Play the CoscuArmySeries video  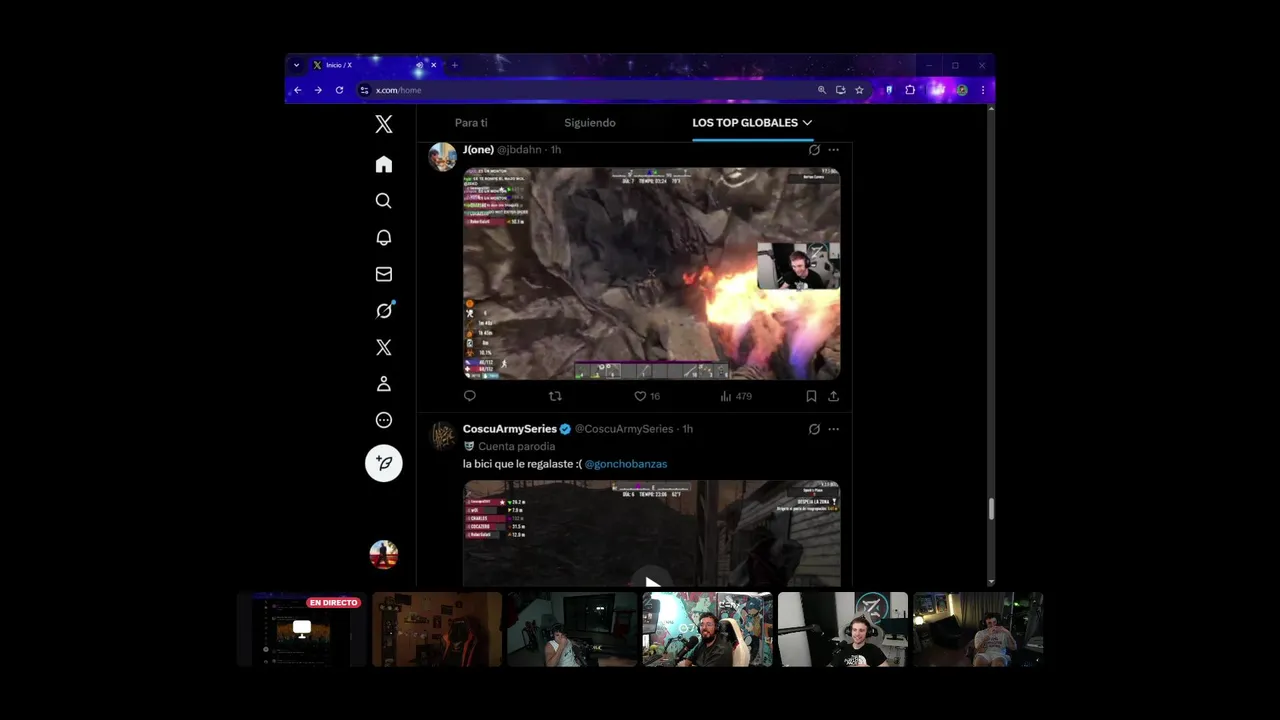pyautogui.click(x=651, y=583)
